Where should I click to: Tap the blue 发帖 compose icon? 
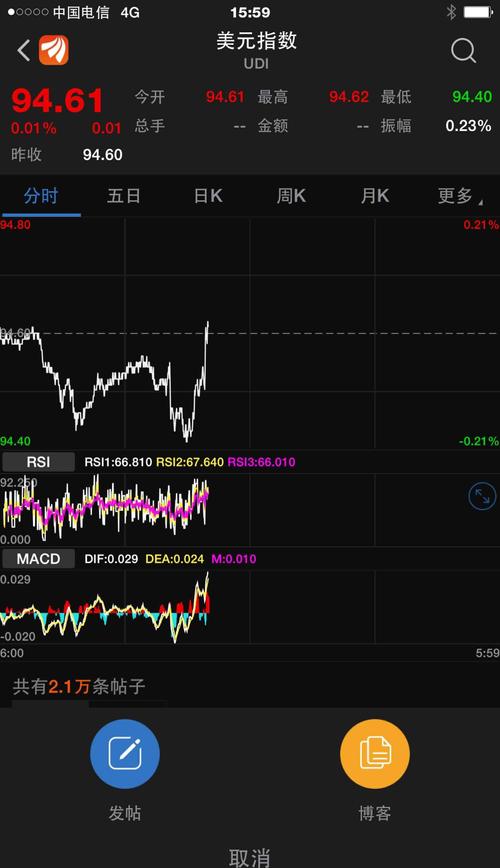pyautogui.click(x=125, y=753)
